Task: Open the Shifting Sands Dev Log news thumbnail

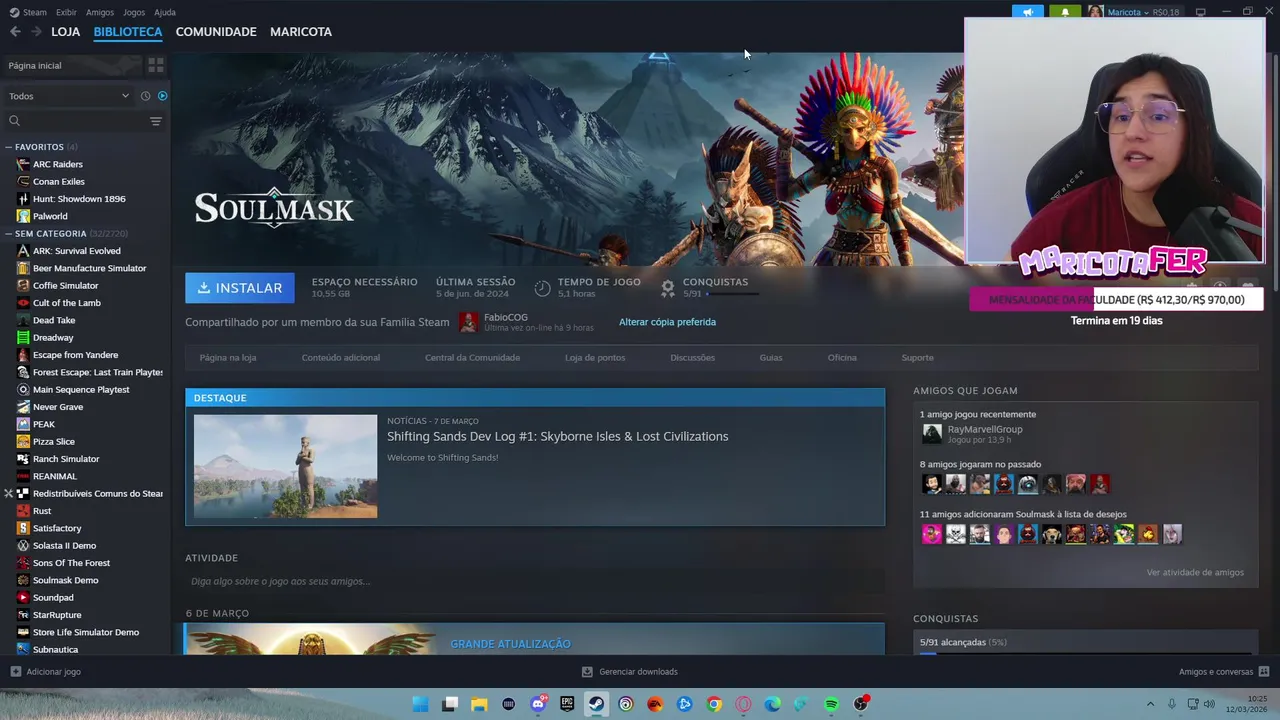Action: pyautogui.click(x=285, y=466)
